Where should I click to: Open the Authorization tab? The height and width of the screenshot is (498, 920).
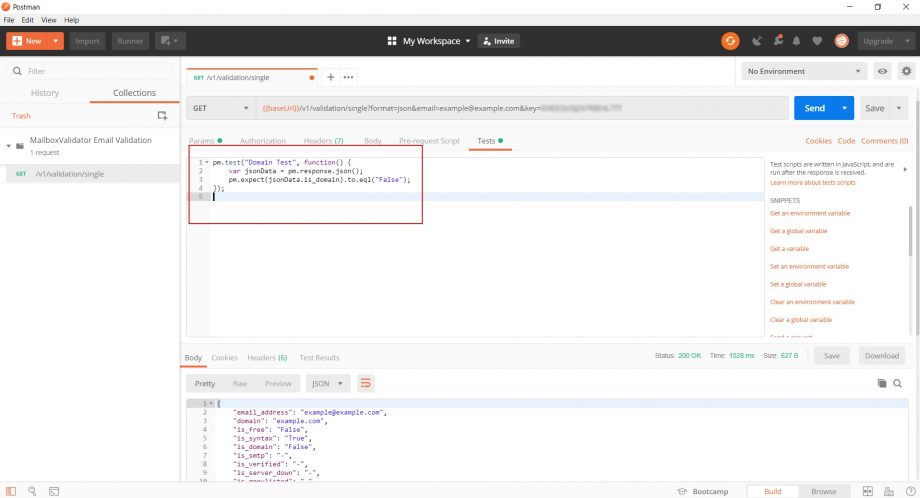pos(262,141)
